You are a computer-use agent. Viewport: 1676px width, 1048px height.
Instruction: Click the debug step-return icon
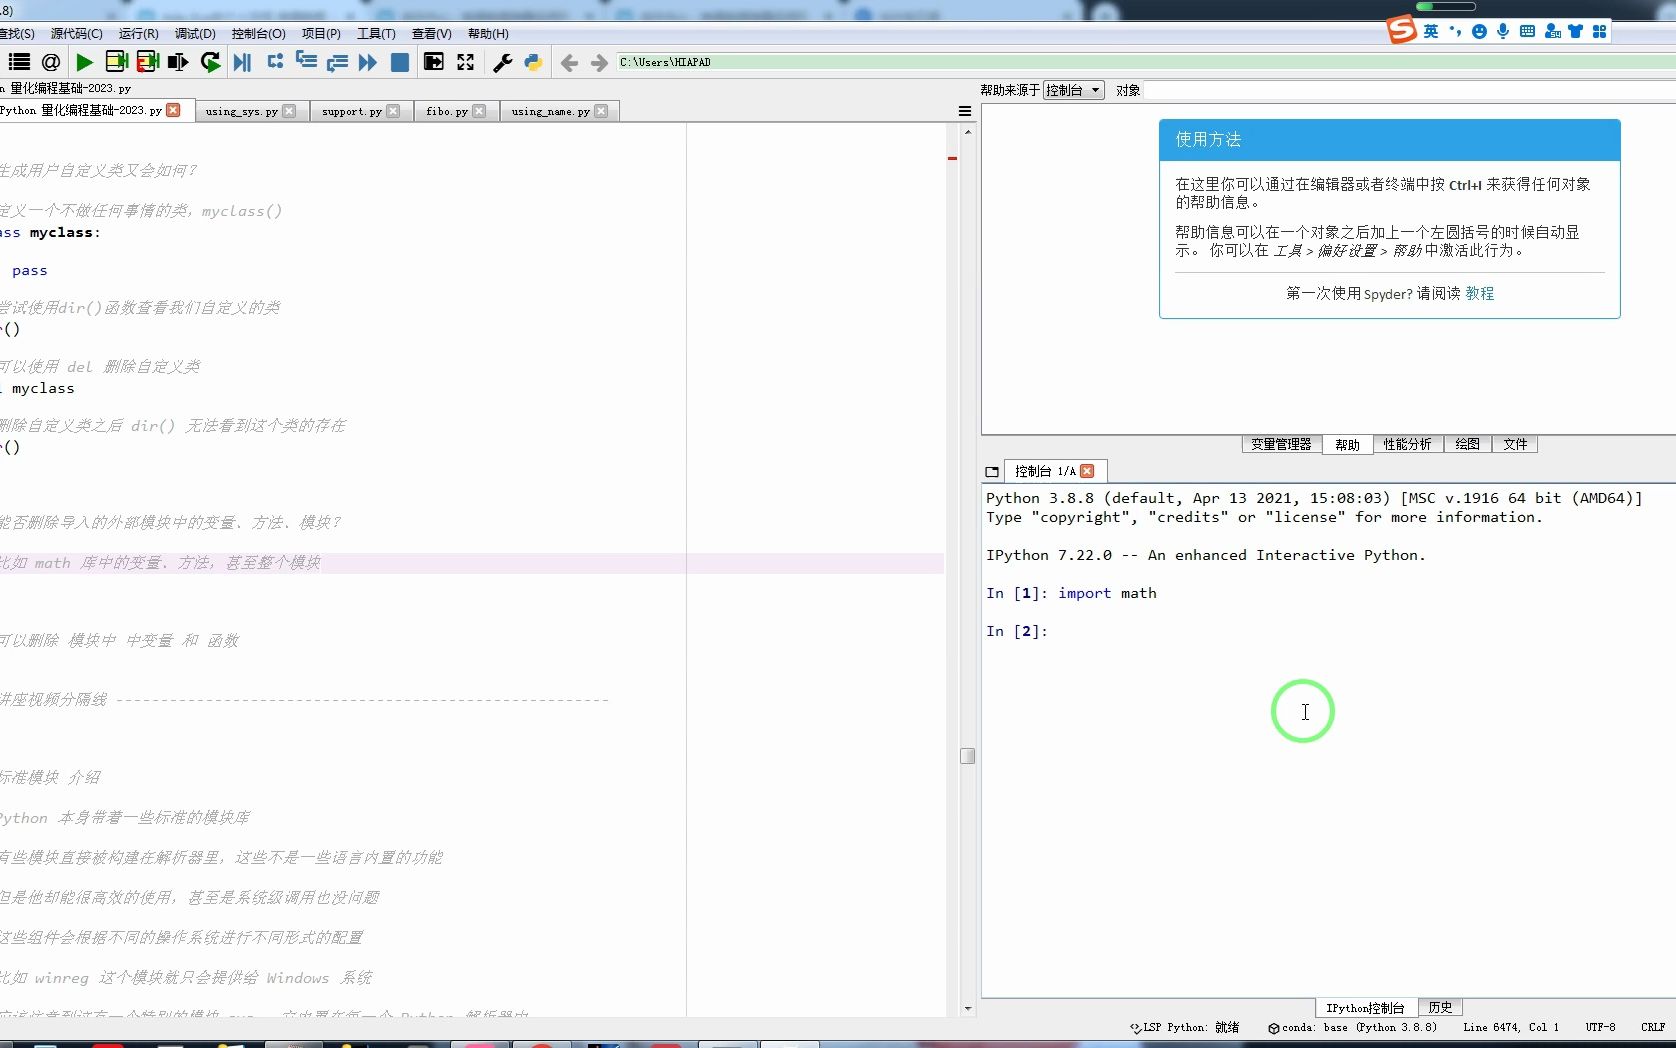(337, 62)
